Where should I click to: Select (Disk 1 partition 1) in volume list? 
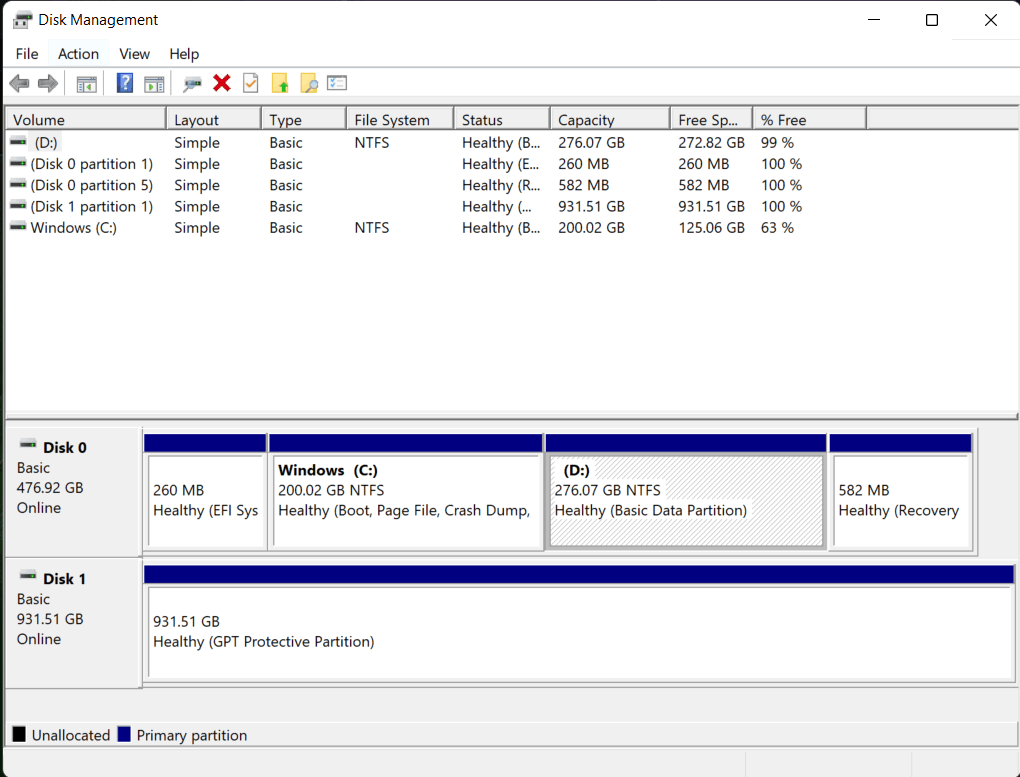(92, 206)
